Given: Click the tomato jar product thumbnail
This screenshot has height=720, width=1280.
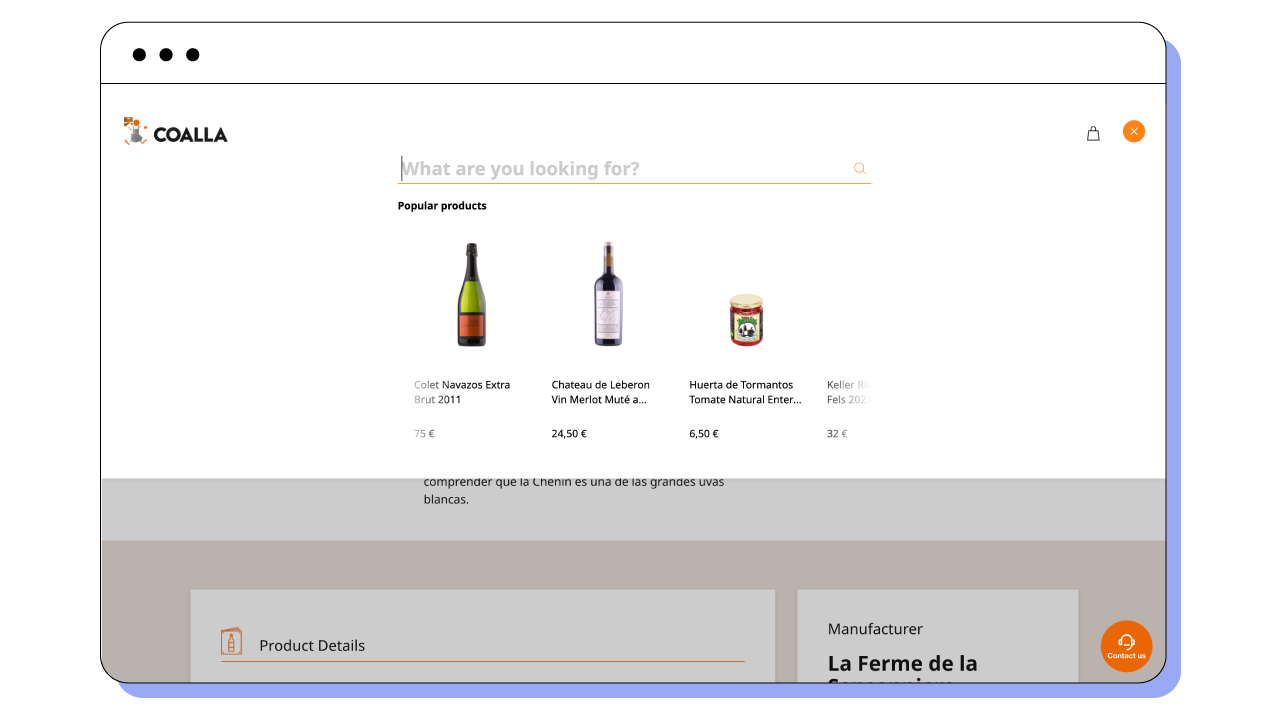Looking at the screenshot, I should tap(745, 320).
